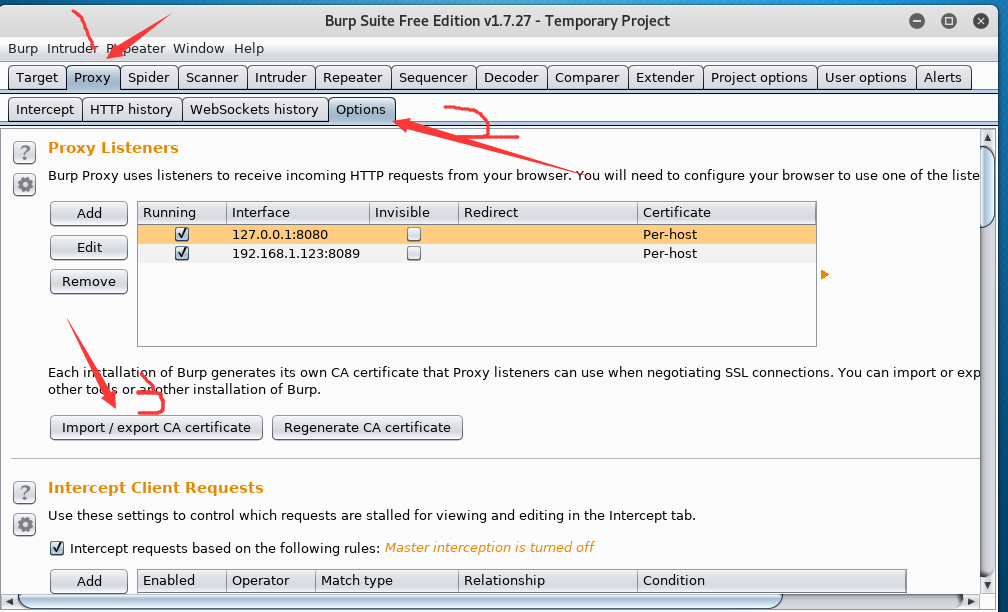Click vertical scrollbar up arrow
Viewport: 1008px width, 612px height.
coord(988,138)
